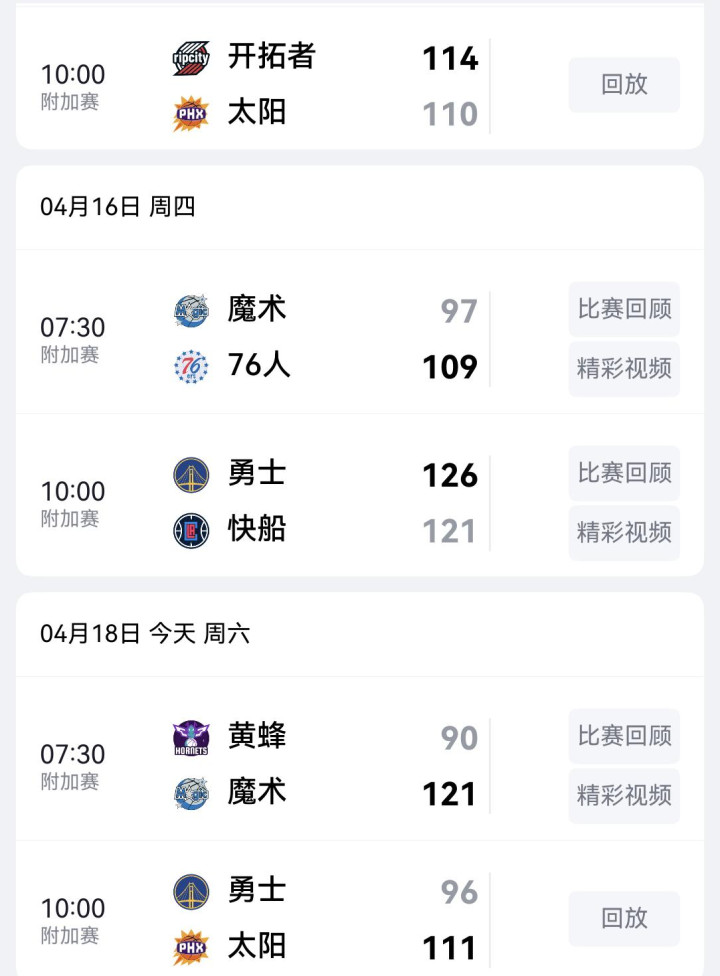Tap the 76人 team name

click(x=259, y=366)
